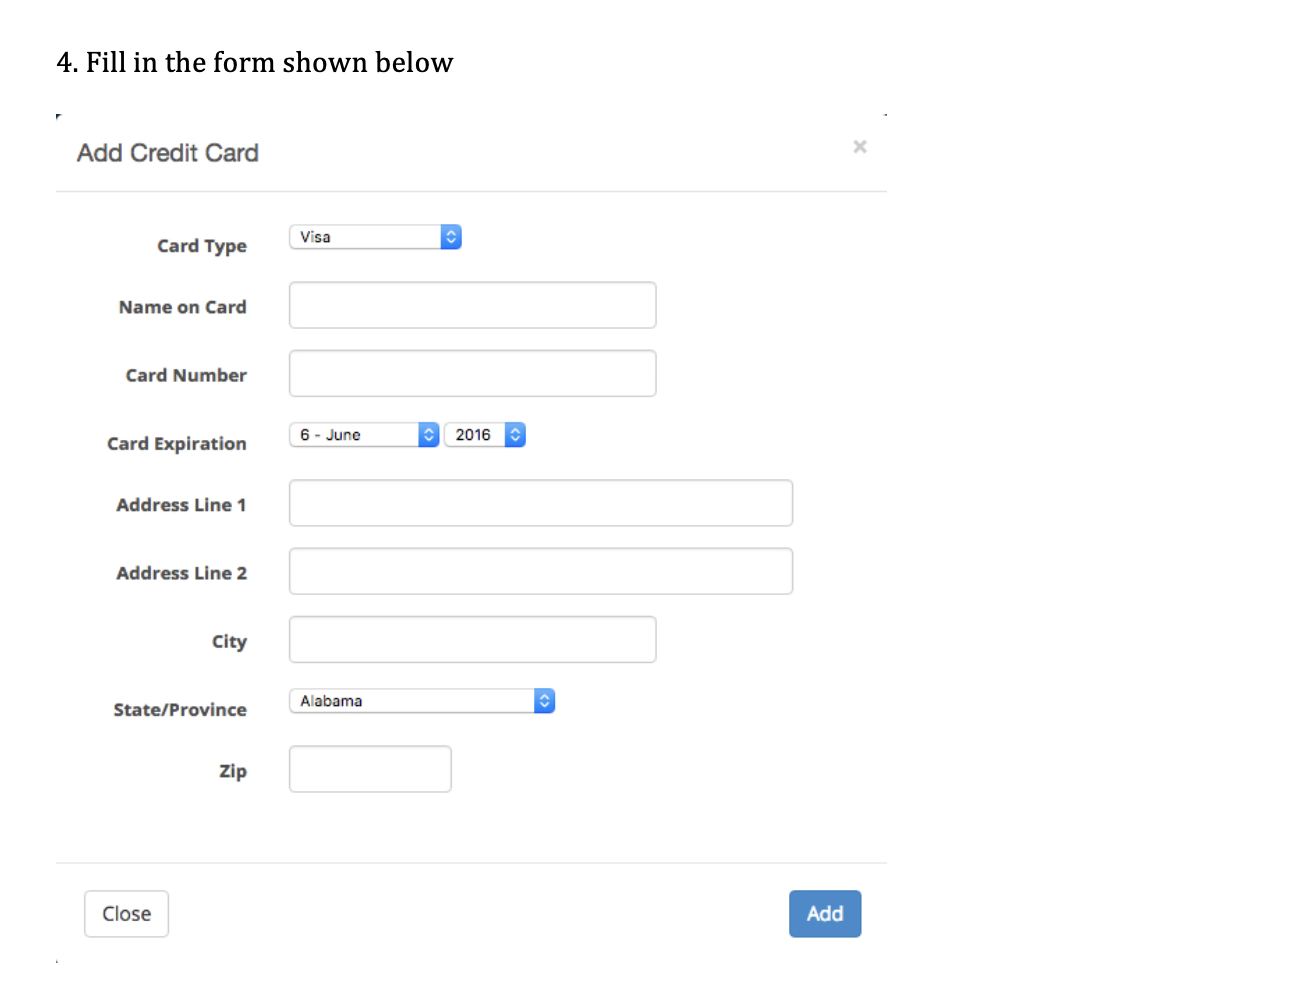1294x1000 pixels.
Task: Open the State/Province dropdown showing Alabama
Action: coord(410,700)
